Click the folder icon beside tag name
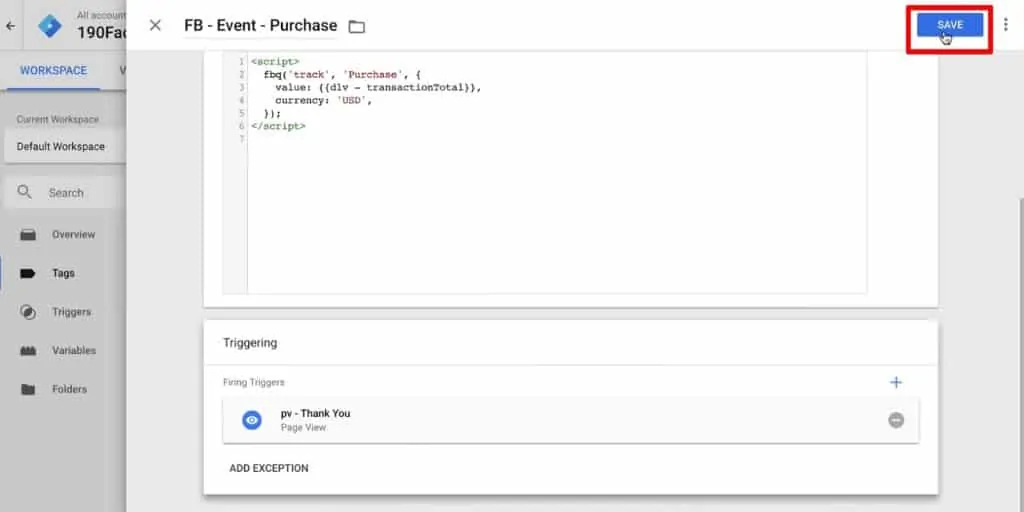 (357, 27)
